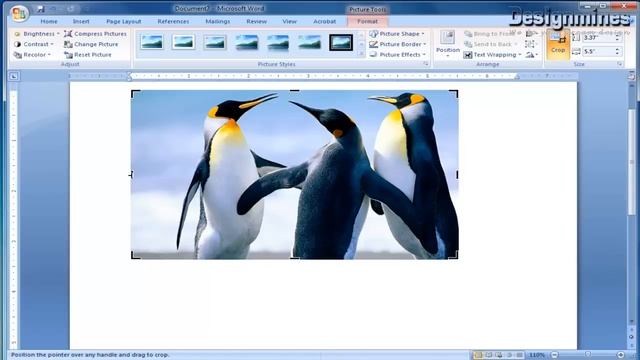
Task: Adjust the width spinner arrows
Action: tap(618, 51)
